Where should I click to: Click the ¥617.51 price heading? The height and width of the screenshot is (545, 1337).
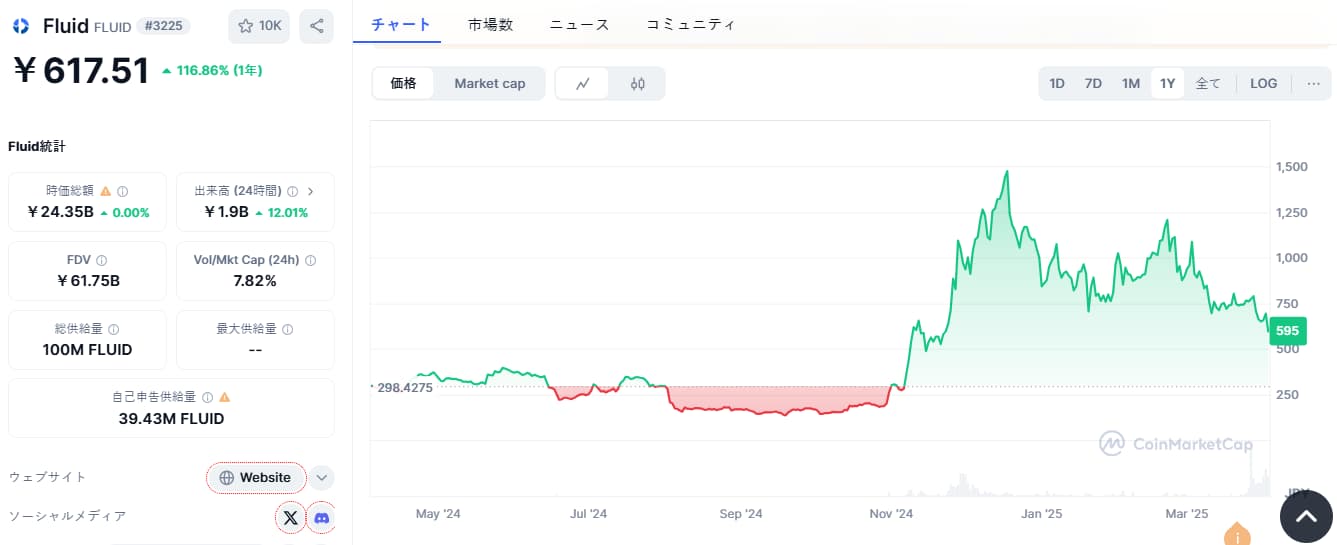pyautogui.click(x=81, y=71)
